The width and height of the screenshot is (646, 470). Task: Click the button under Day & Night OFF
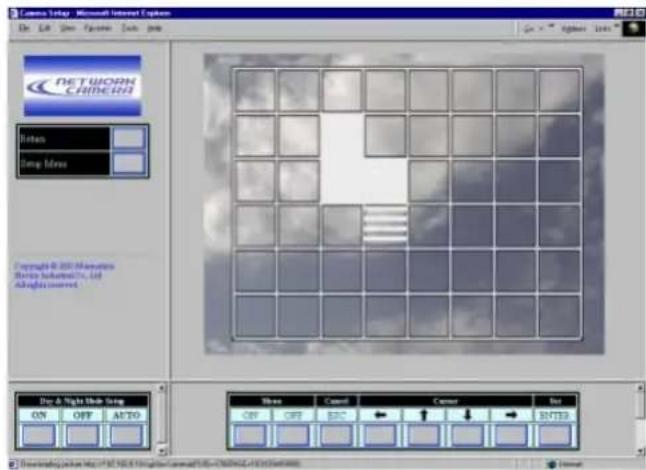pos(83,436)
